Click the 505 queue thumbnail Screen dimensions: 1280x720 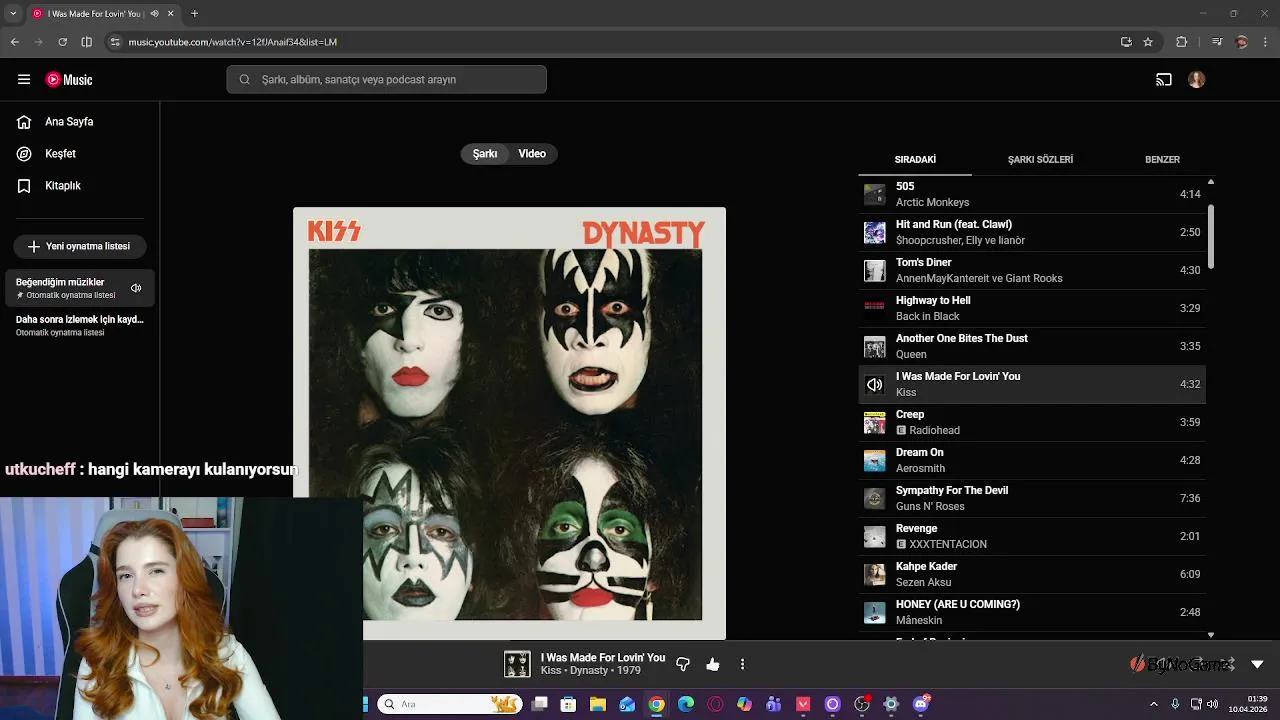[875, 195]
